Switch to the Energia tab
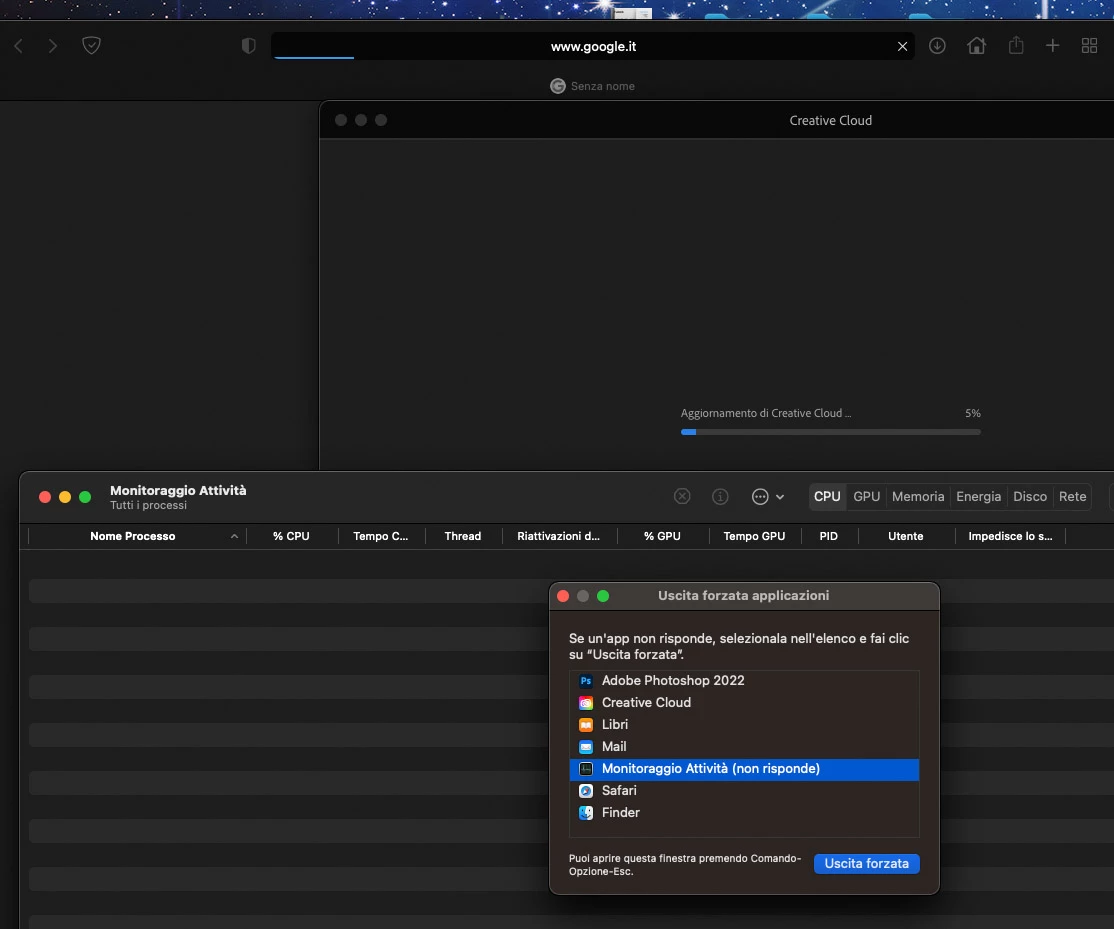The width and height of the screenshot is (1114, 929). pyautogui.click(x=978, y=496)
